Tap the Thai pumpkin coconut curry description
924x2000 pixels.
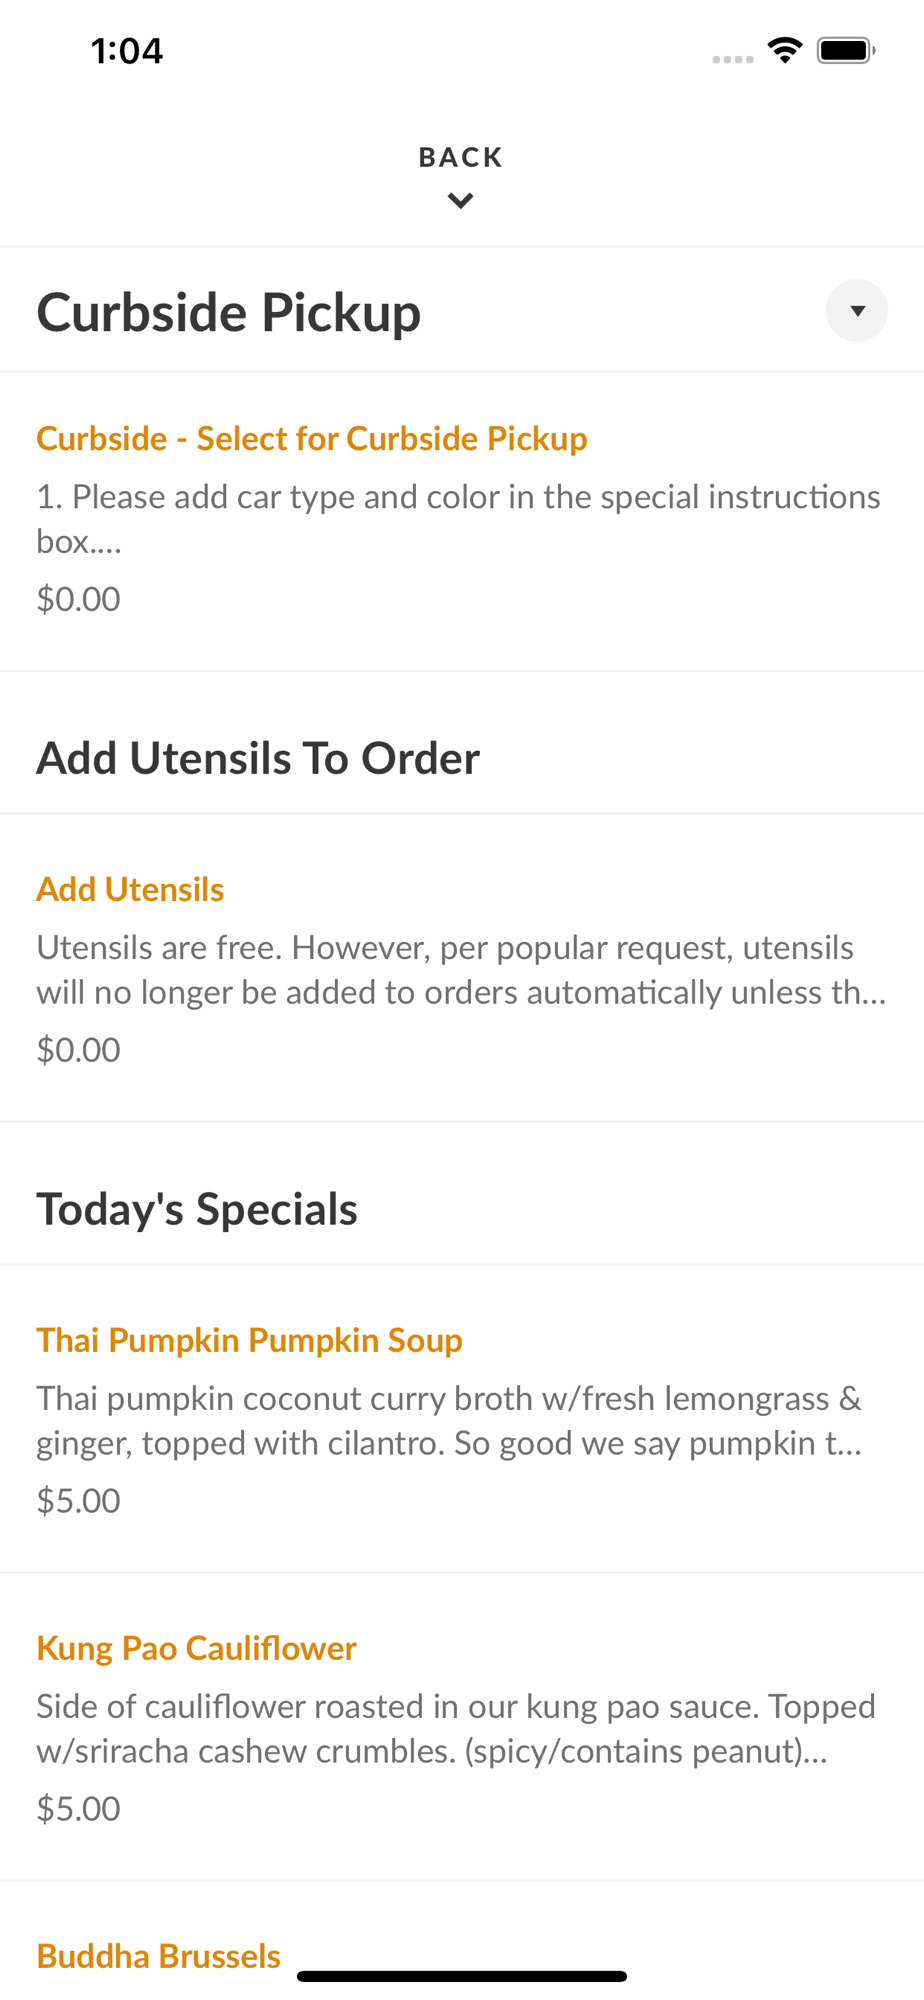(449, 1420)
